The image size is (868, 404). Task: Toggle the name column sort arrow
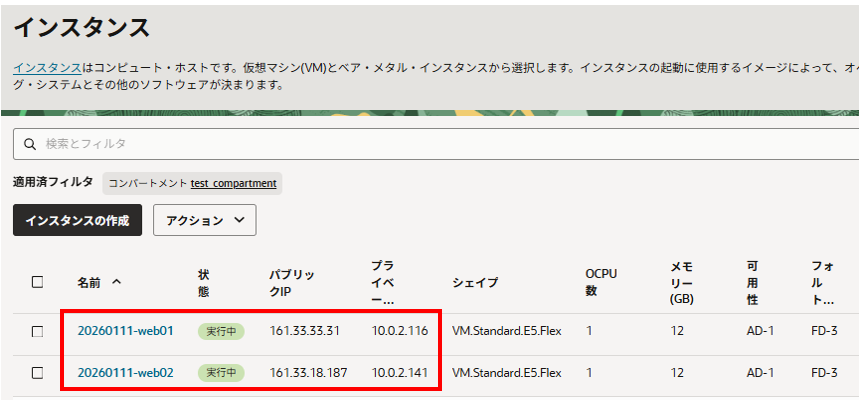pos(117,282)
